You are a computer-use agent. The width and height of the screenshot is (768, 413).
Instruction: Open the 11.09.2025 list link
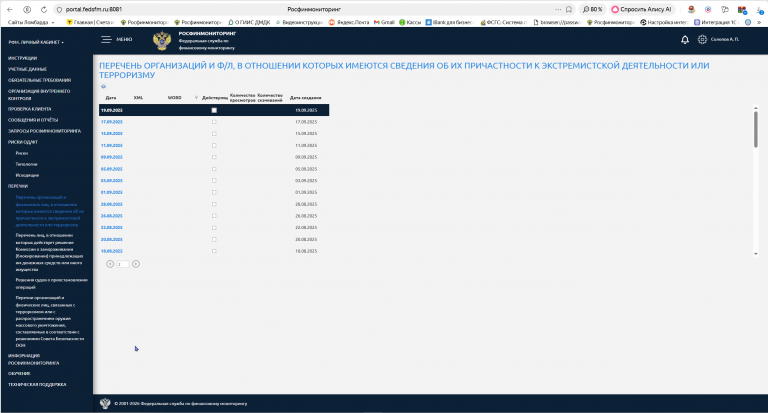pos(112,146)
